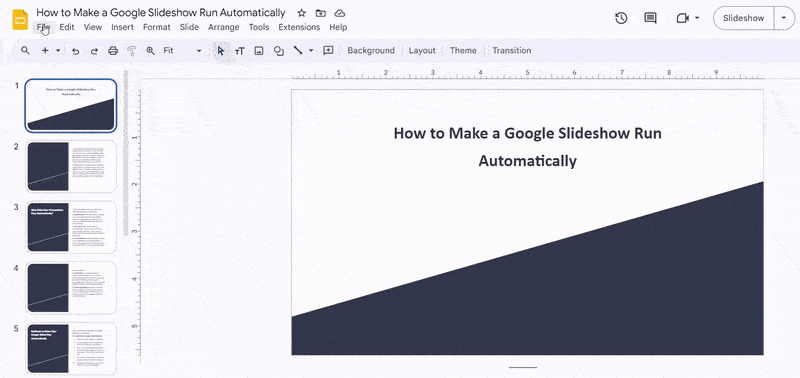Viewport: 800px width, 378px height.
Task: Undo the last action
Action: (76, 51)
